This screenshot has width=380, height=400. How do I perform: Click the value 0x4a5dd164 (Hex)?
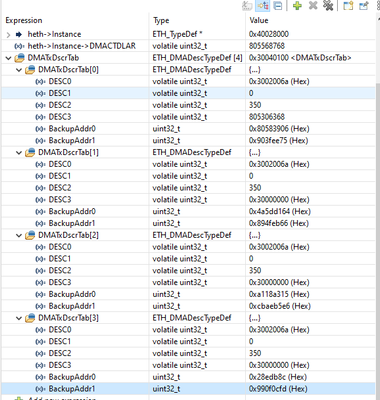point(280,212)
